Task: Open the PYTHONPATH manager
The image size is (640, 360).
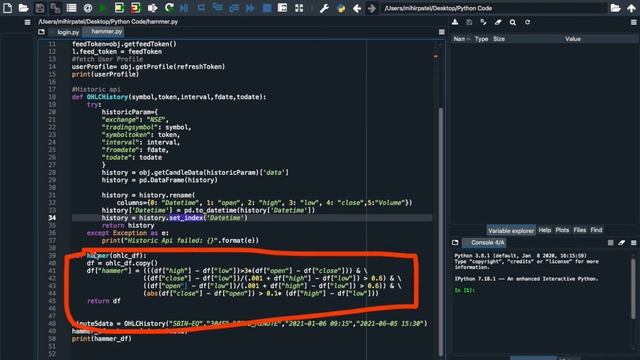Action: tap(341, 8)
